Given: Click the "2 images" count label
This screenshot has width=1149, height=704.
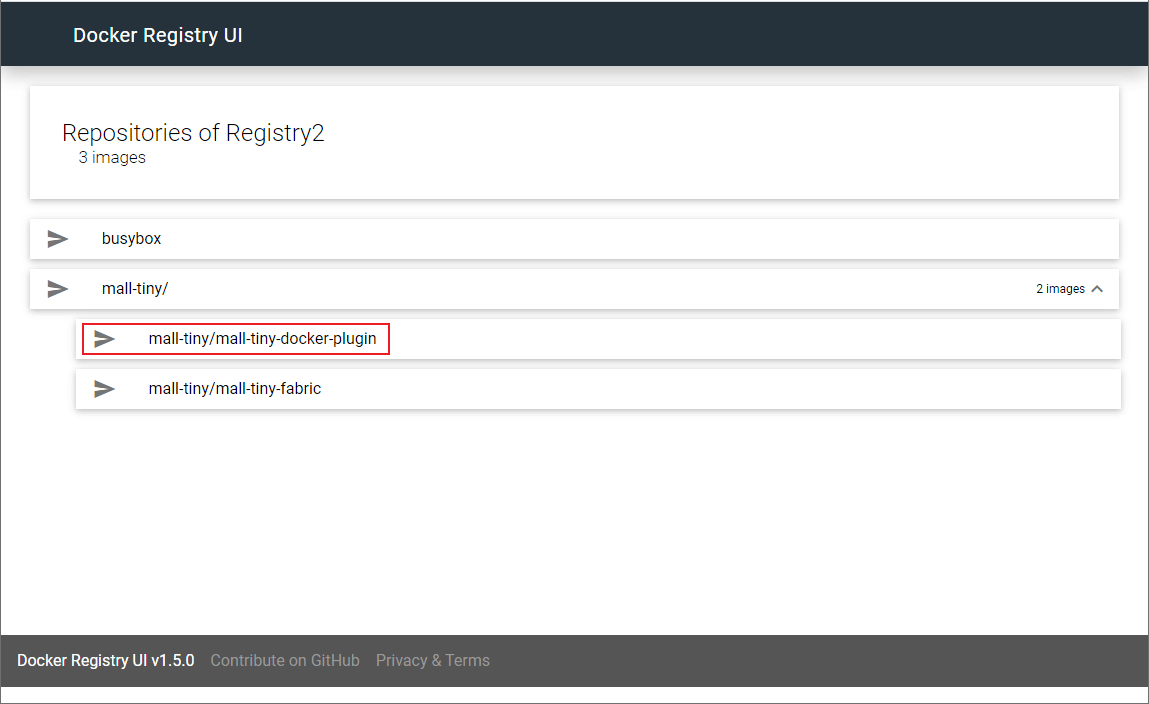Looking at the screenshot, I should coord(1060,289).
